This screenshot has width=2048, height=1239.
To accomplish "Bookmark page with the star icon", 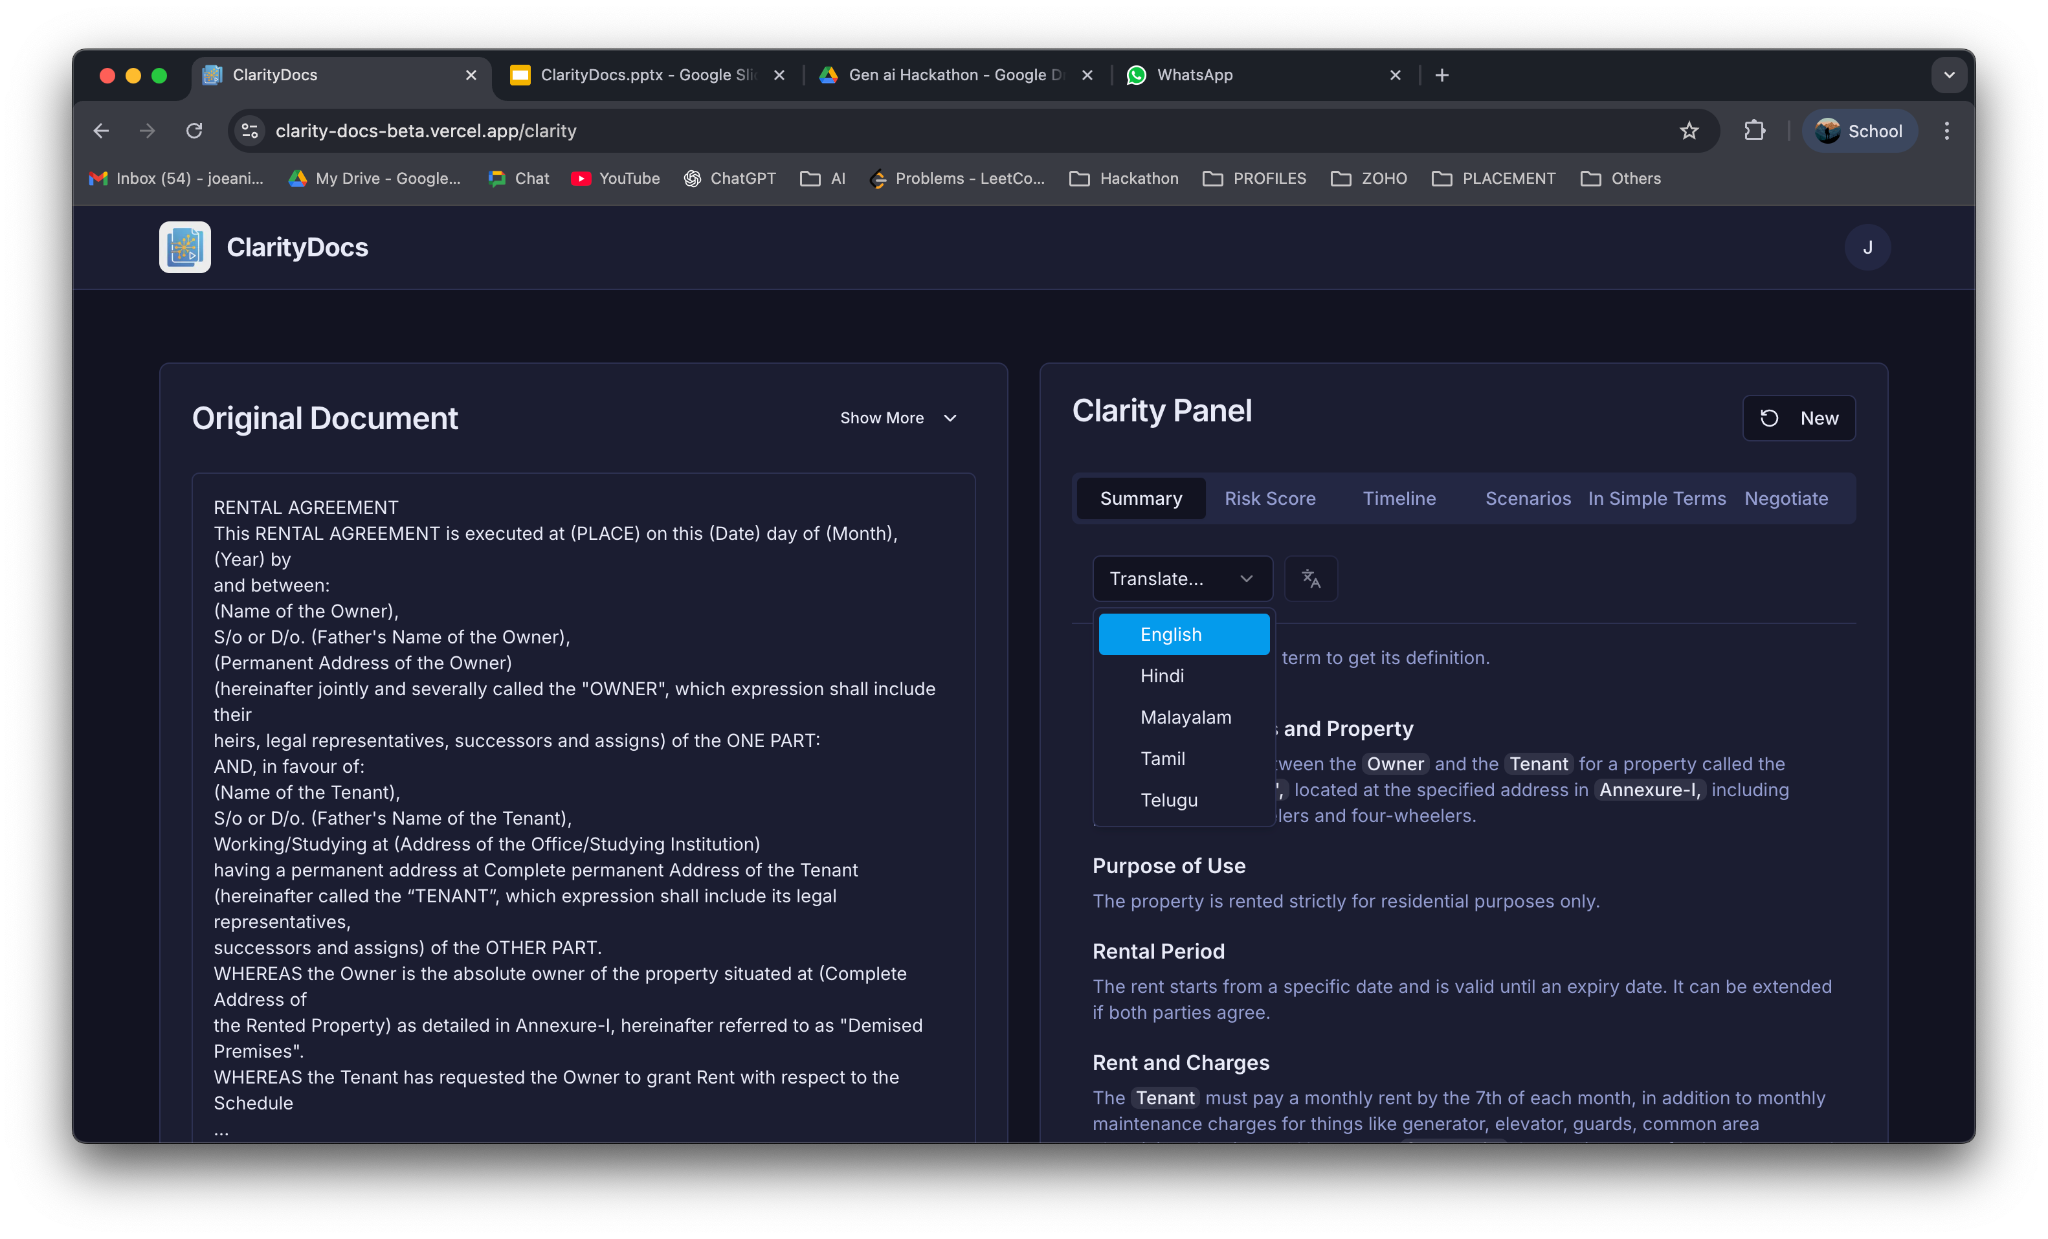I will tap(1689, 131).
